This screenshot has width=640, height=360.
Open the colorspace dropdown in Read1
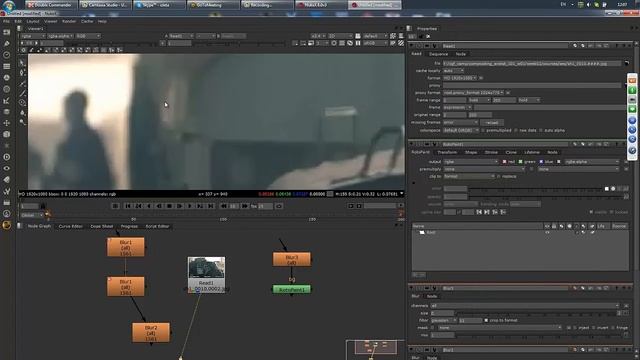(461, 130)
